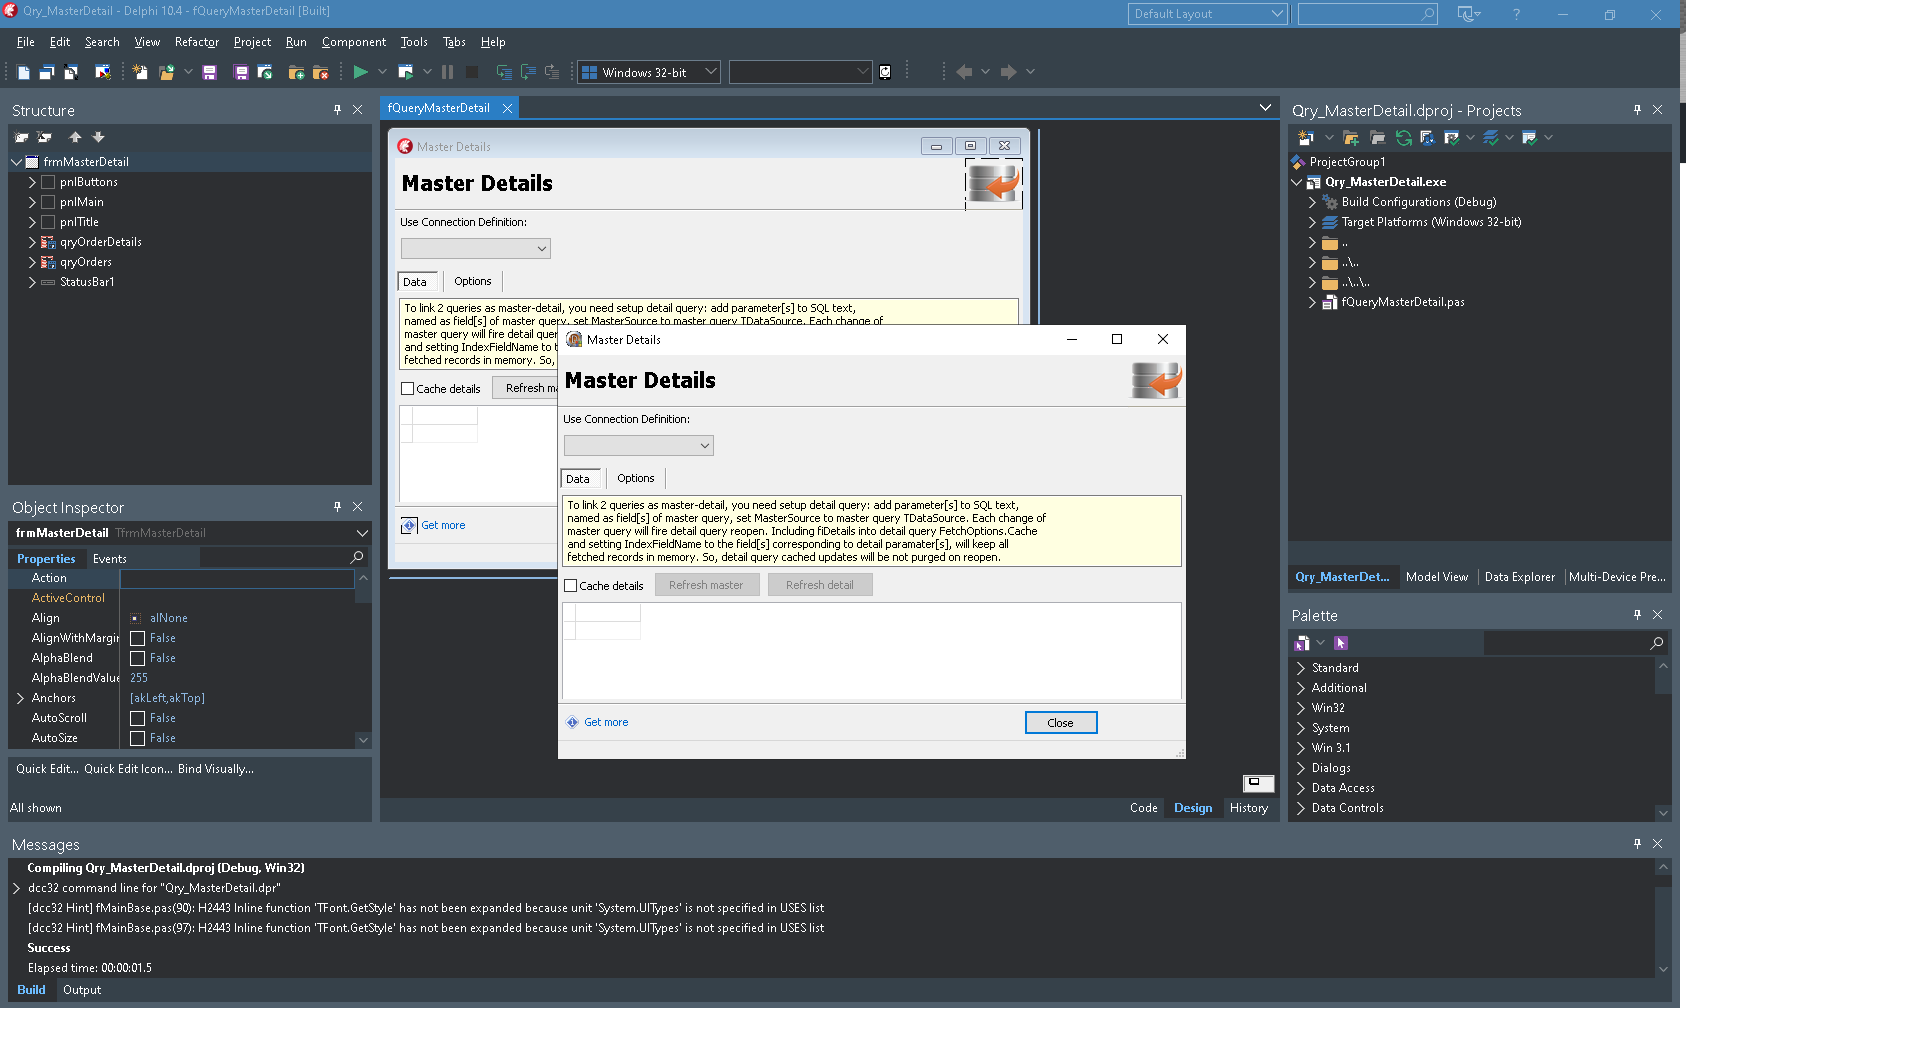
Task: Open the Project menu
Action: (252, 42)
